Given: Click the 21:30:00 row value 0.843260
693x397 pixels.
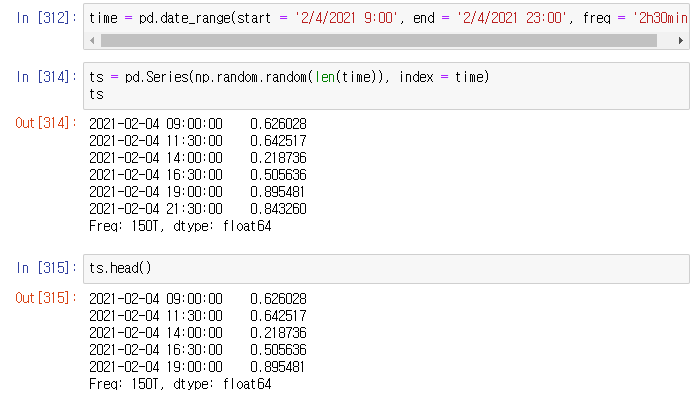Looking at the screenshot, I should [278, 209].
